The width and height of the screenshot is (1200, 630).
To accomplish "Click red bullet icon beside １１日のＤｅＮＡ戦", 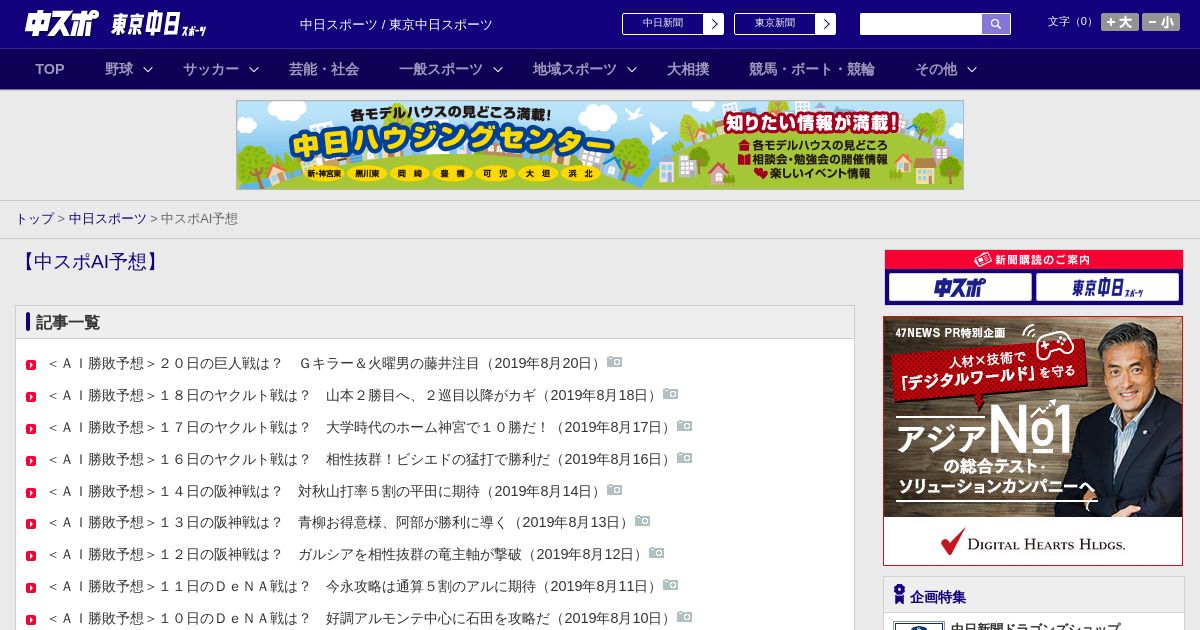I will click(31, 588).
